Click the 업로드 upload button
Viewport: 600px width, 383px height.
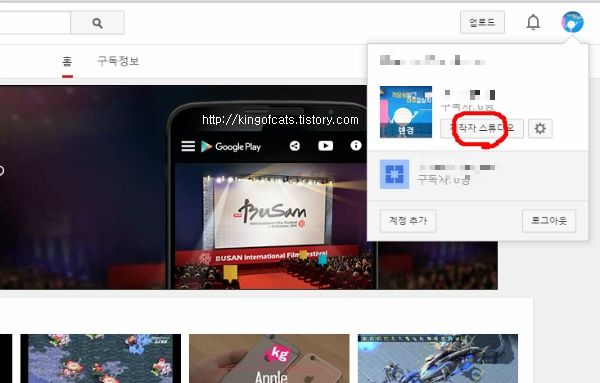click(482, 22)
